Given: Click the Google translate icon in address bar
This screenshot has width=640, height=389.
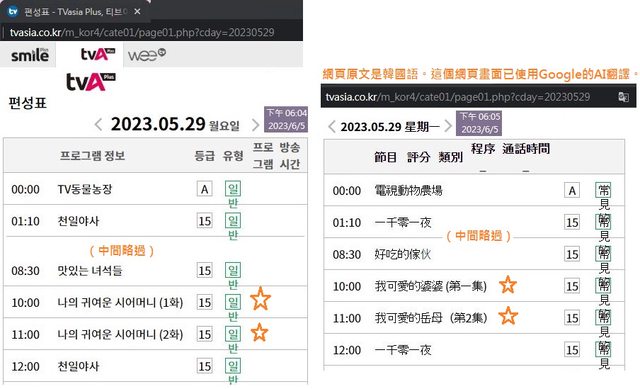Looking at the screenshot, I should coord(623,97).
